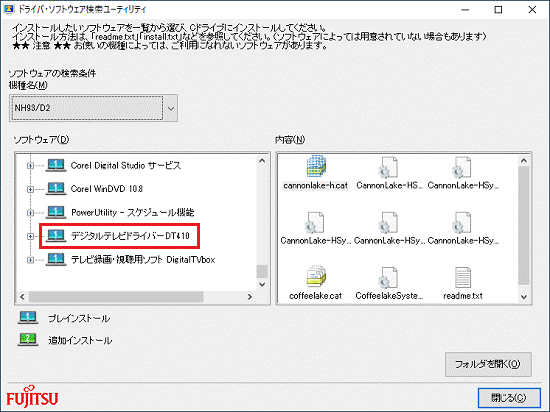Select middle-row left CannonLake-HSy.. file icon
Image resolution: width=550 pixels, height=412 pixels.
coord(314,222)
